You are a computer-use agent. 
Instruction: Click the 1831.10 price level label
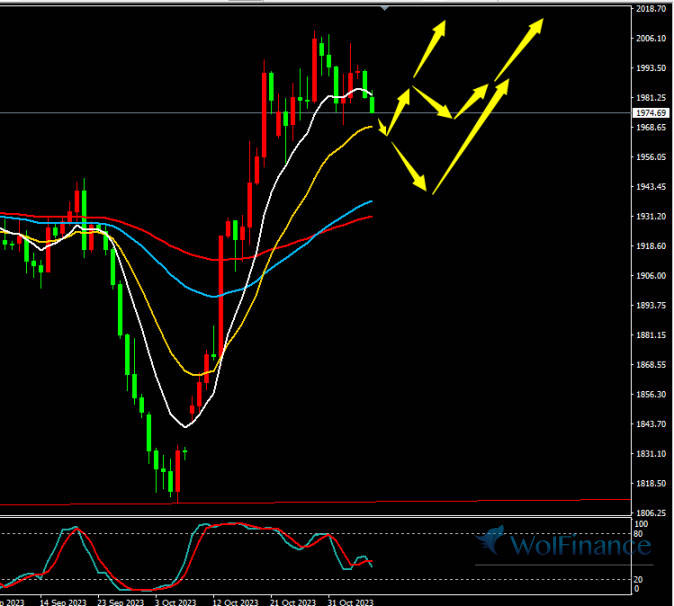pyautogui.click(x=651, y=453)
